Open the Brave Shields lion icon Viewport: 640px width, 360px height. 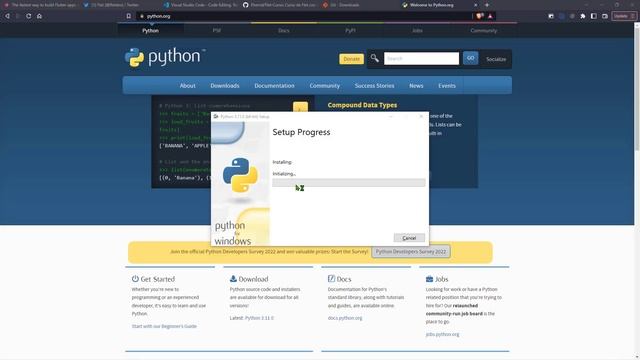coord(480,16)
